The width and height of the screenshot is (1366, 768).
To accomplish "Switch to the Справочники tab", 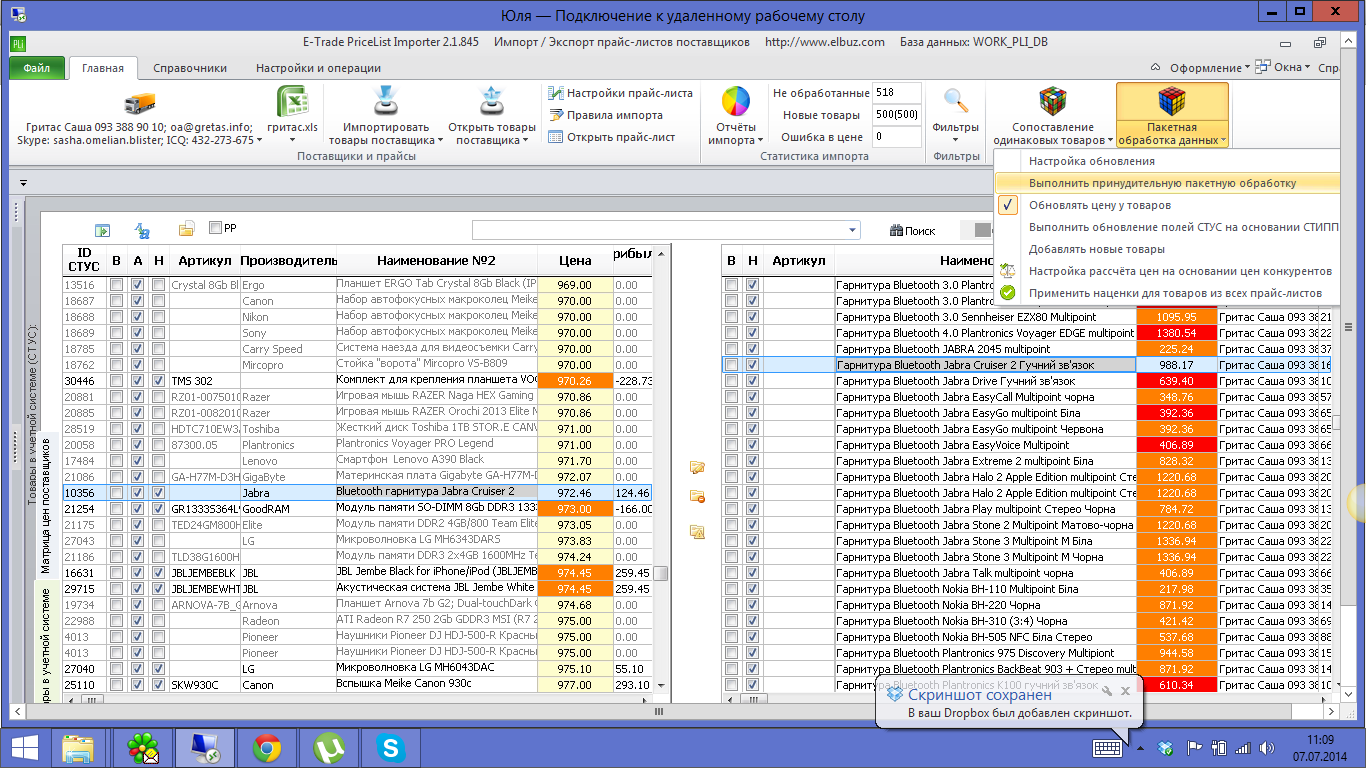I will click(190, 68).
